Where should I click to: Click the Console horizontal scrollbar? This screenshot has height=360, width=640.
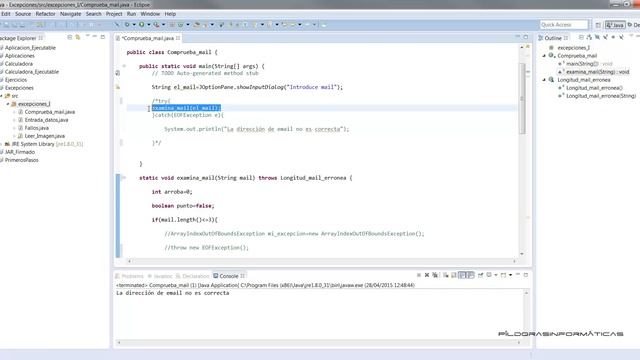point(318,342)
